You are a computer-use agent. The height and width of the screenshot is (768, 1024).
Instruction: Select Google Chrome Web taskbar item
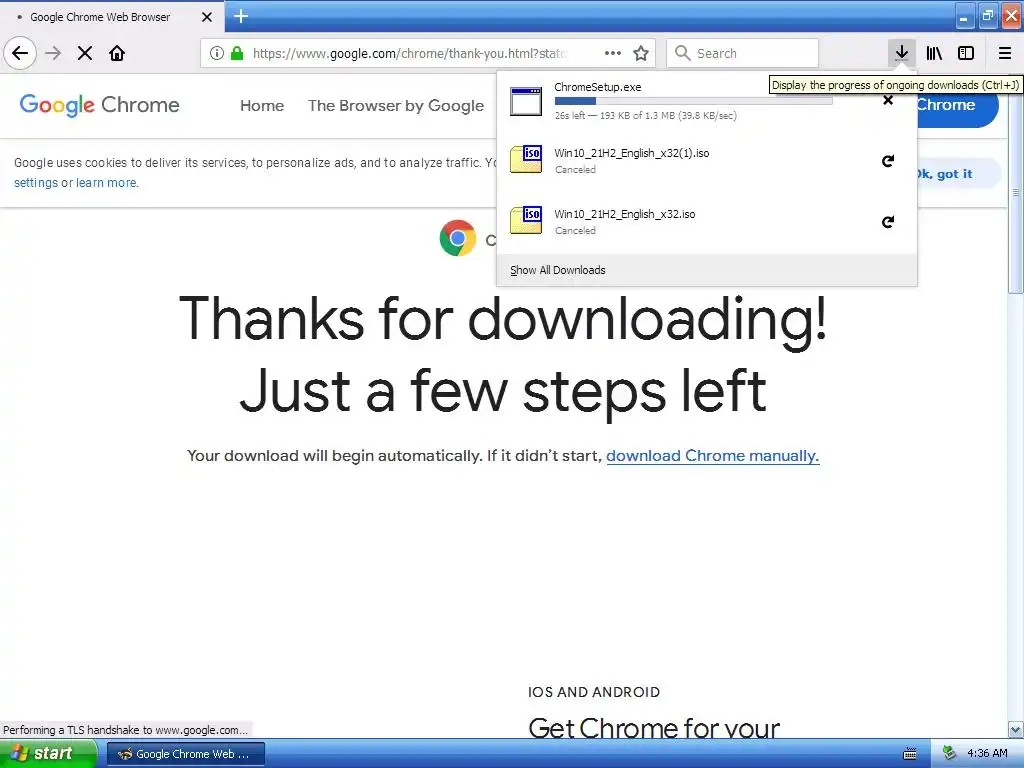pyautogui.click(x=185, y=754)
